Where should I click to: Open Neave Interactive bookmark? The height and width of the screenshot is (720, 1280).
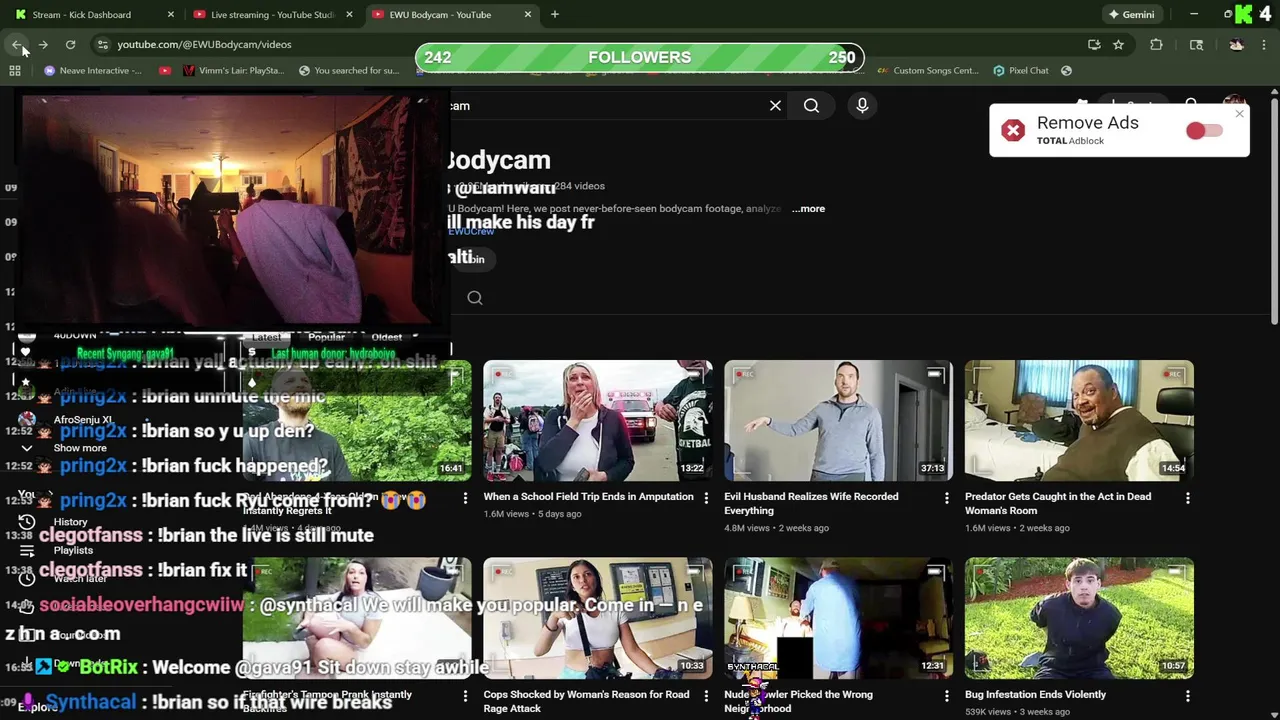(93, 70)
